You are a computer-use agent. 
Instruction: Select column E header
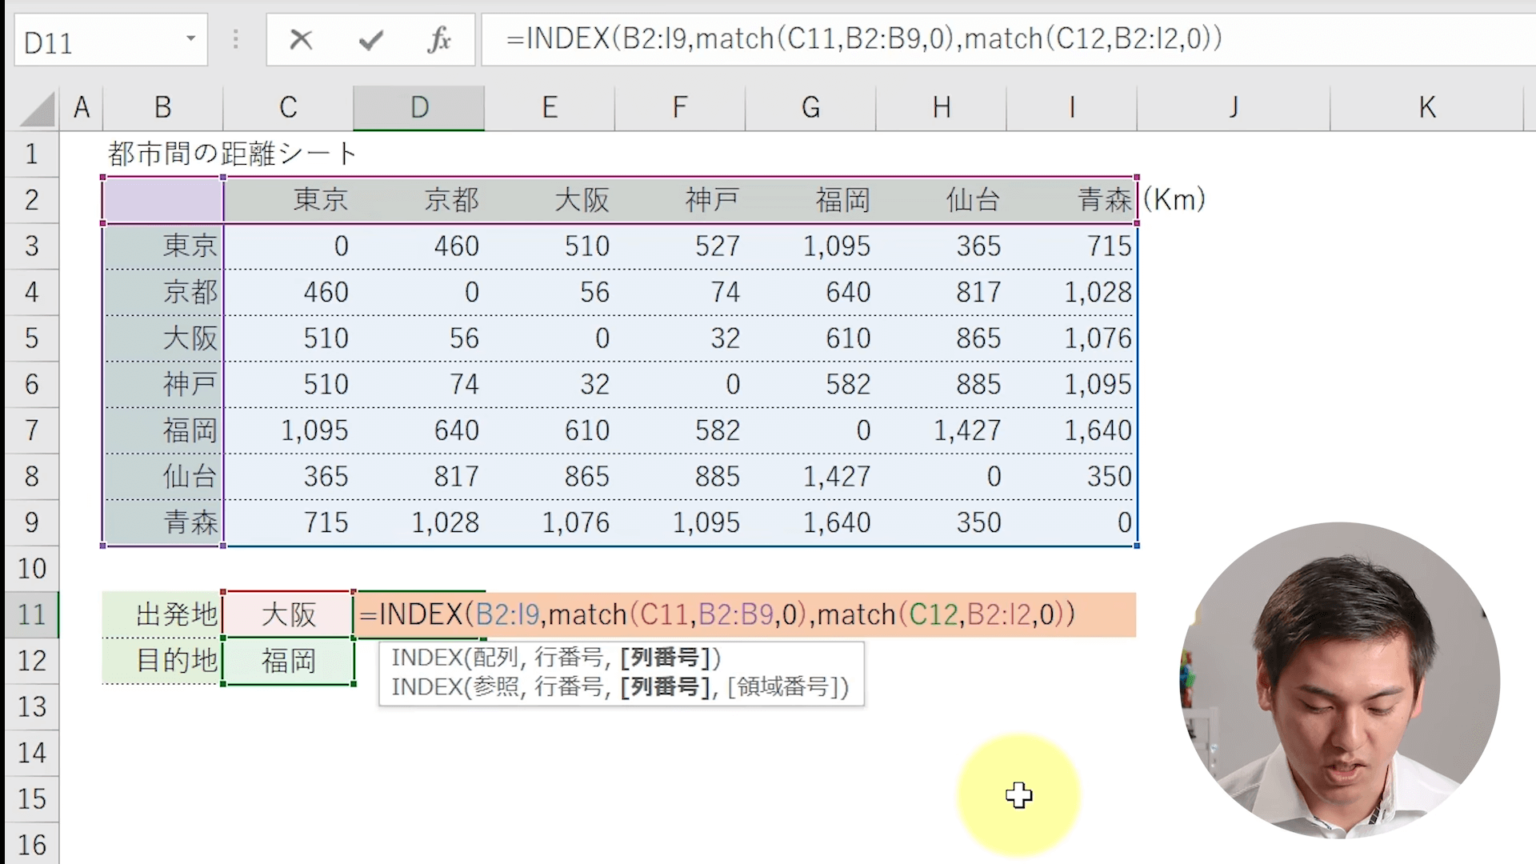(x=549, y=107)
